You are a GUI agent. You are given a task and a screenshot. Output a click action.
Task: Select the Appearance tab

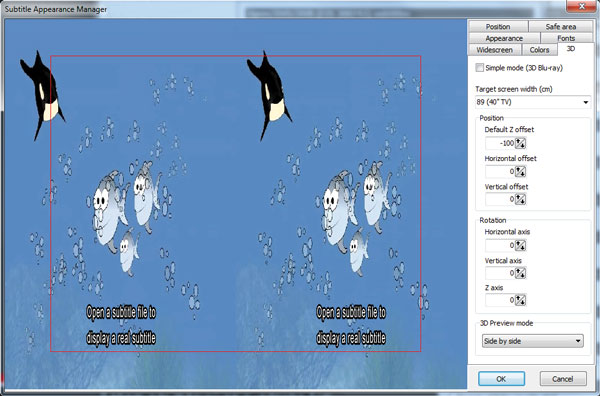[x=504, y=38]
